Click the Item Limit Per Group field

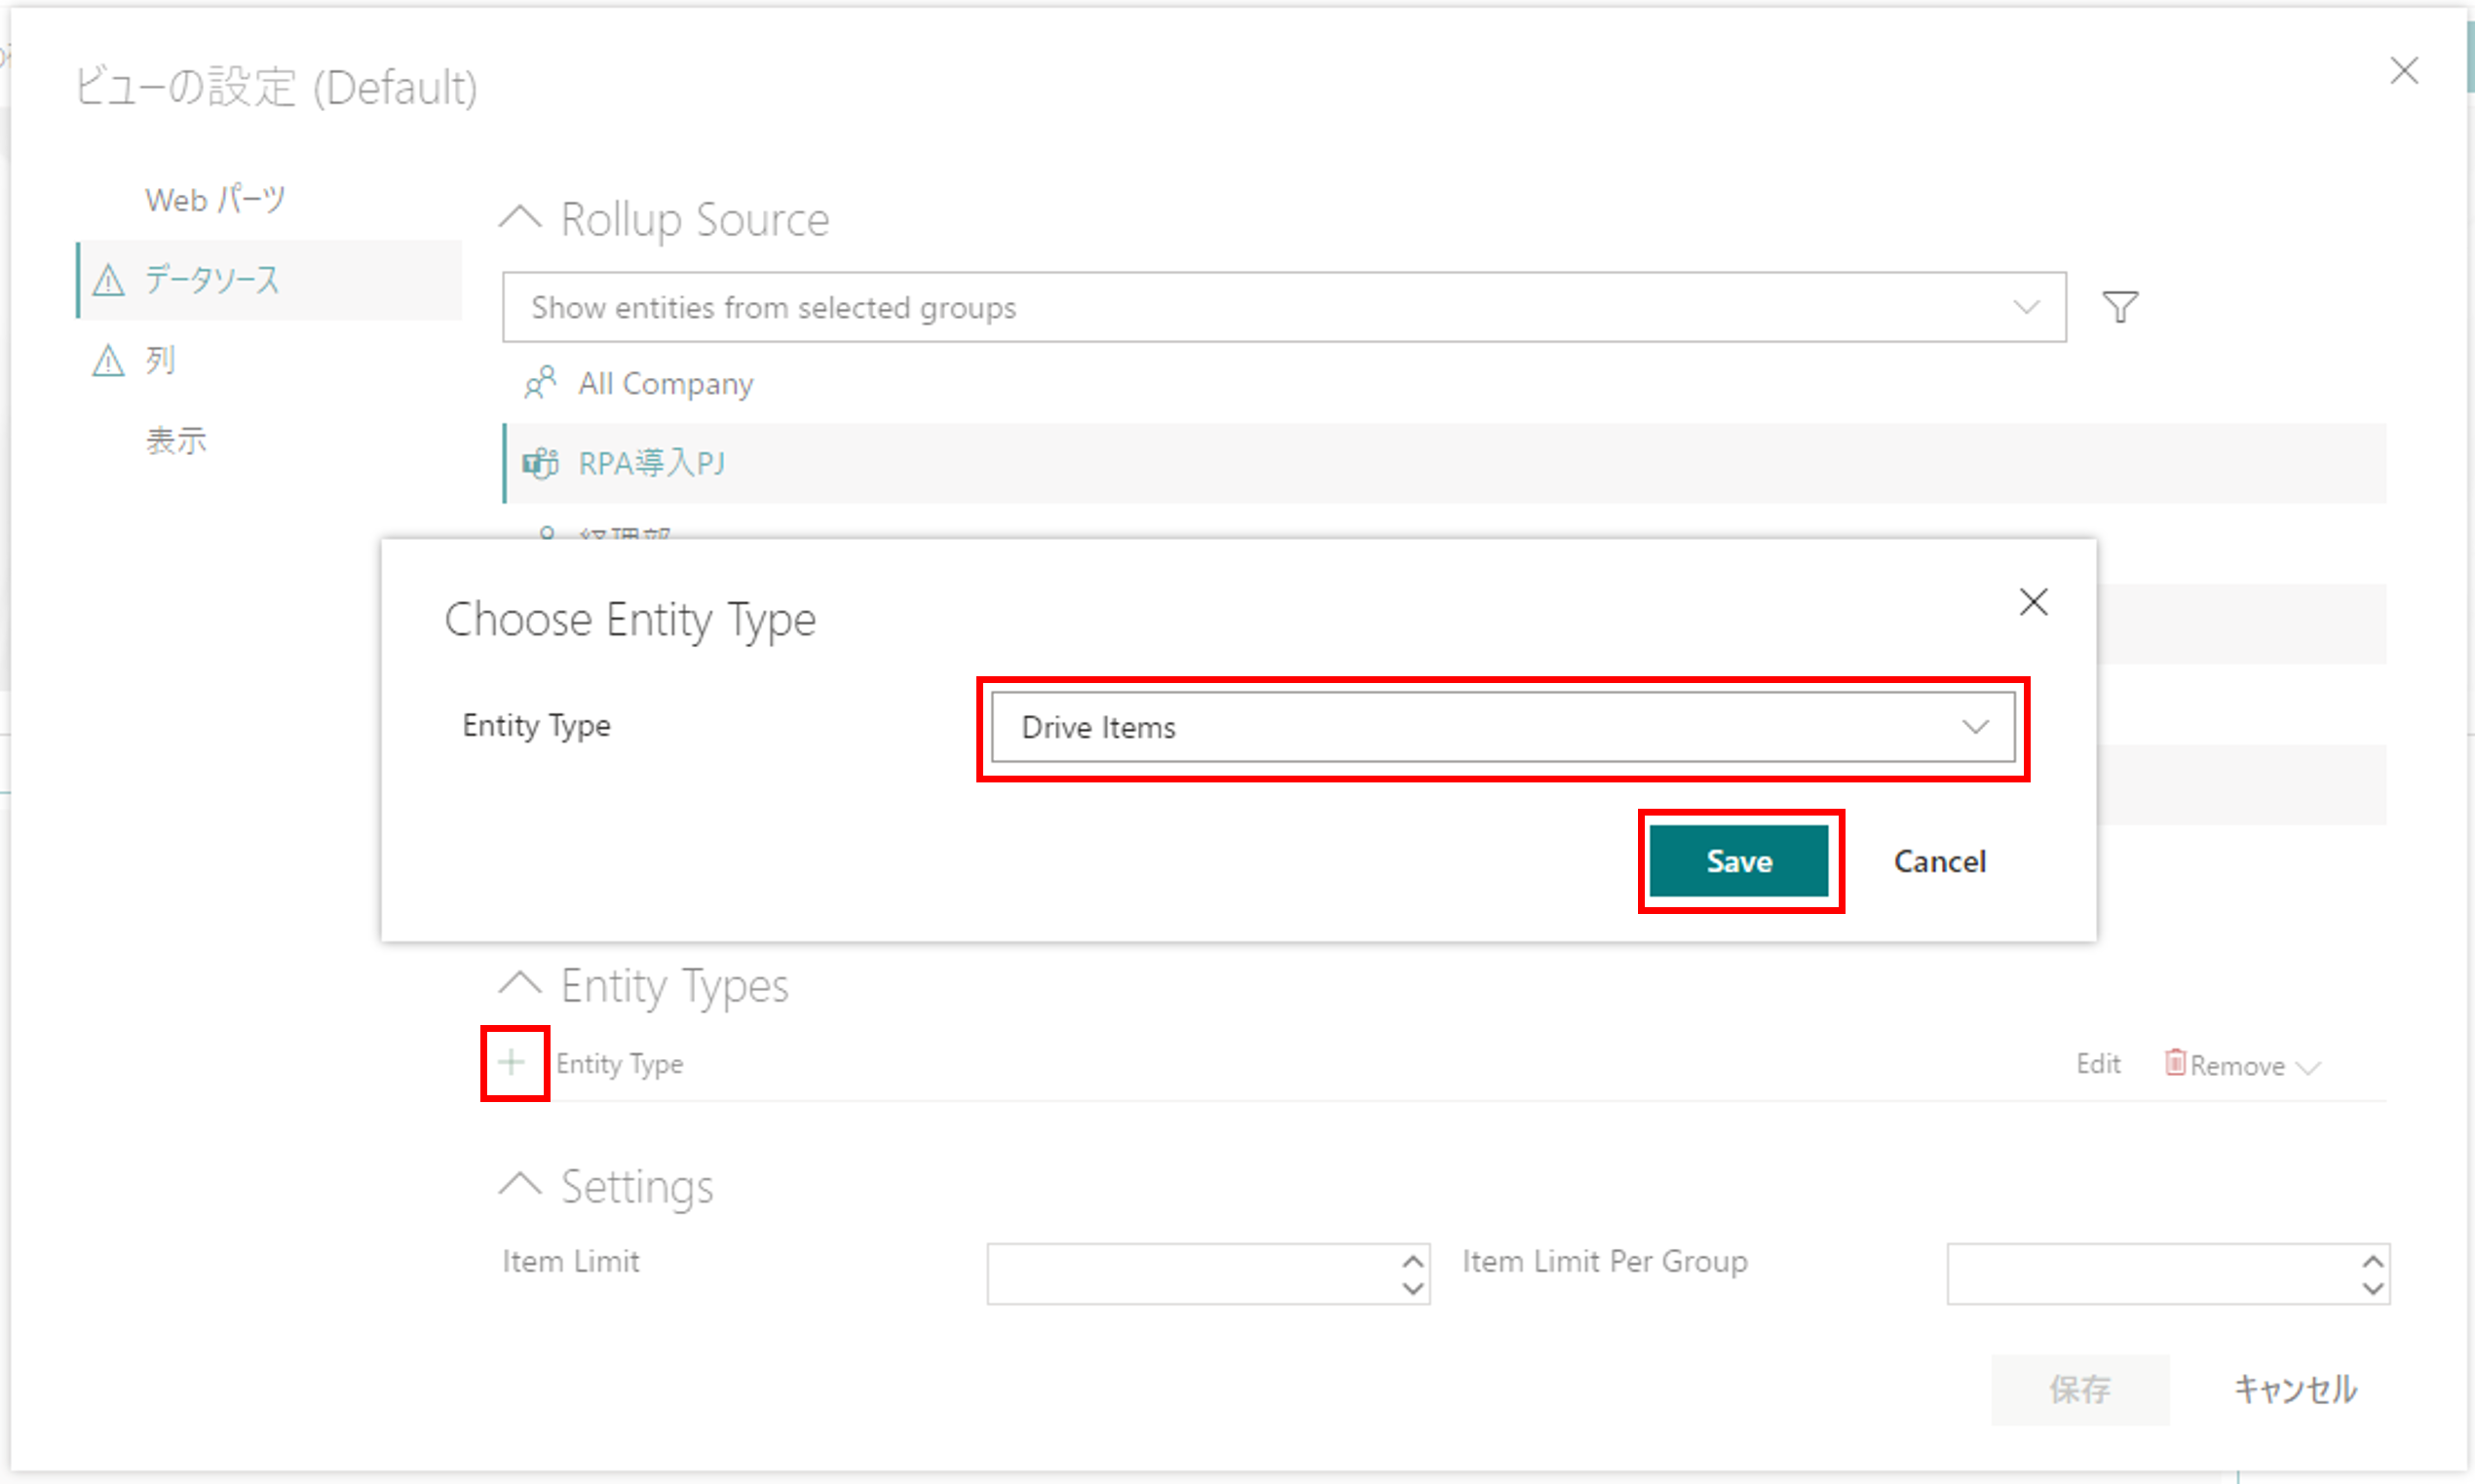[2150, 1274]
